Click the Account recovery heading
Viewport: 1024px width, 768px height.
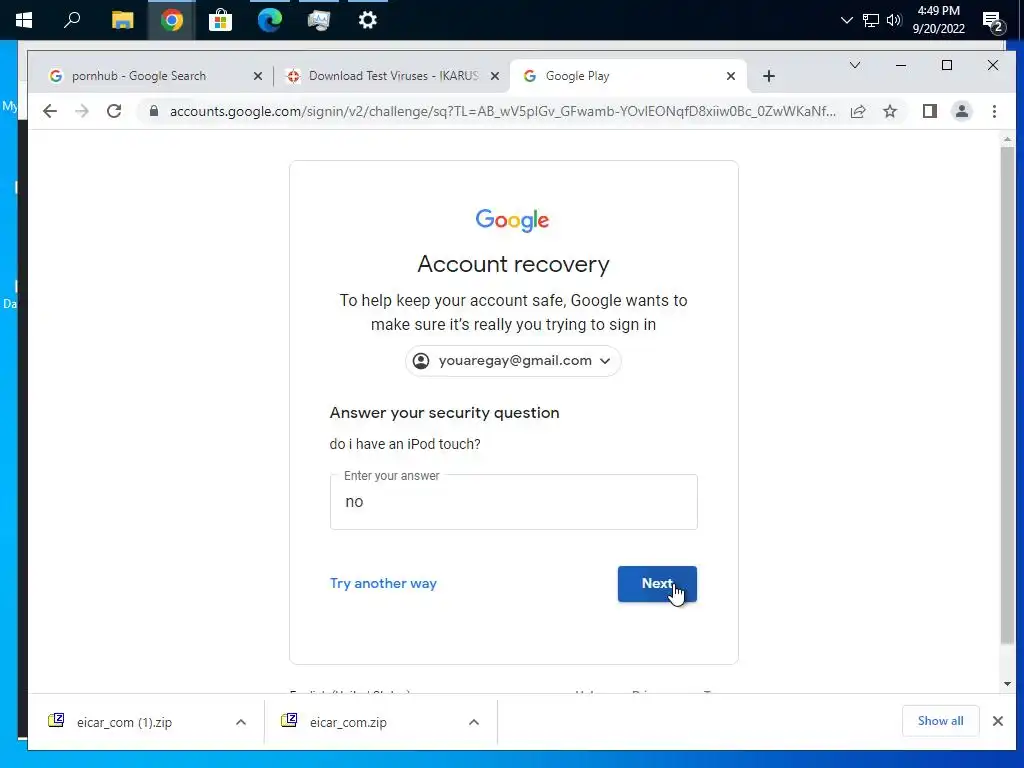point(513,264)
